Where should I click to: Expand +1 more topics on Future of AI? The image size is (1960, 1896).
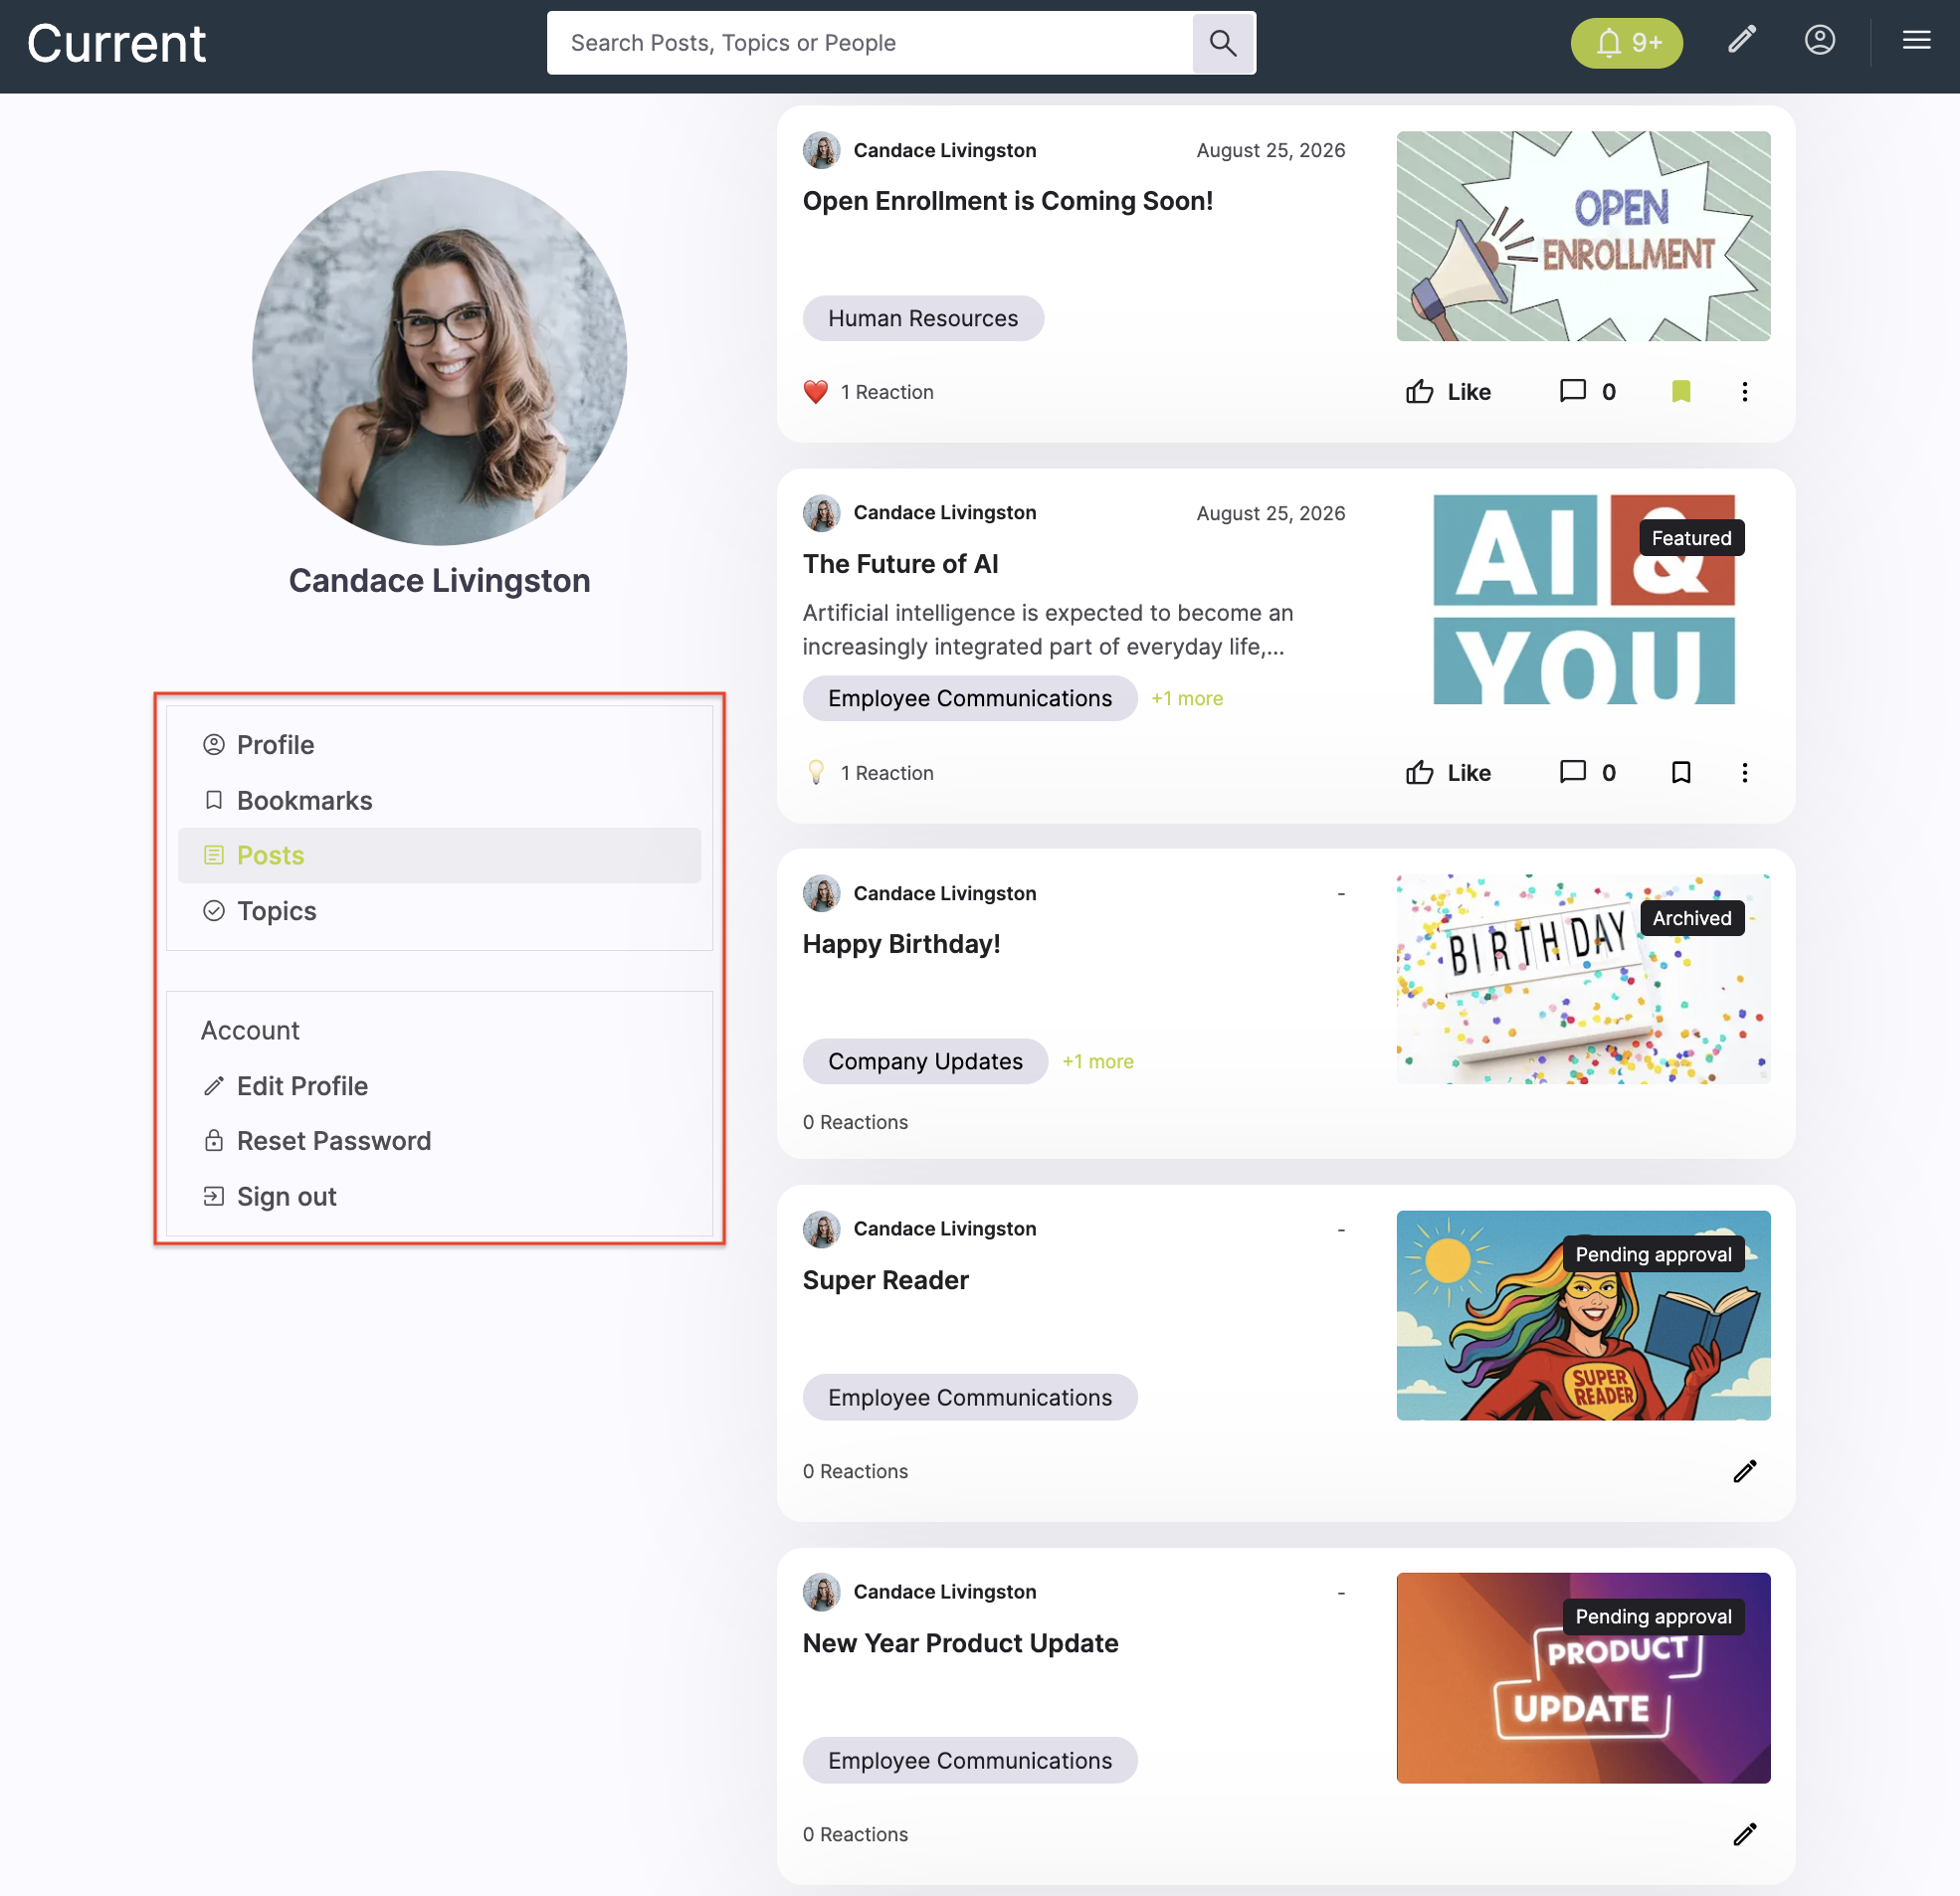[1187, 699]
